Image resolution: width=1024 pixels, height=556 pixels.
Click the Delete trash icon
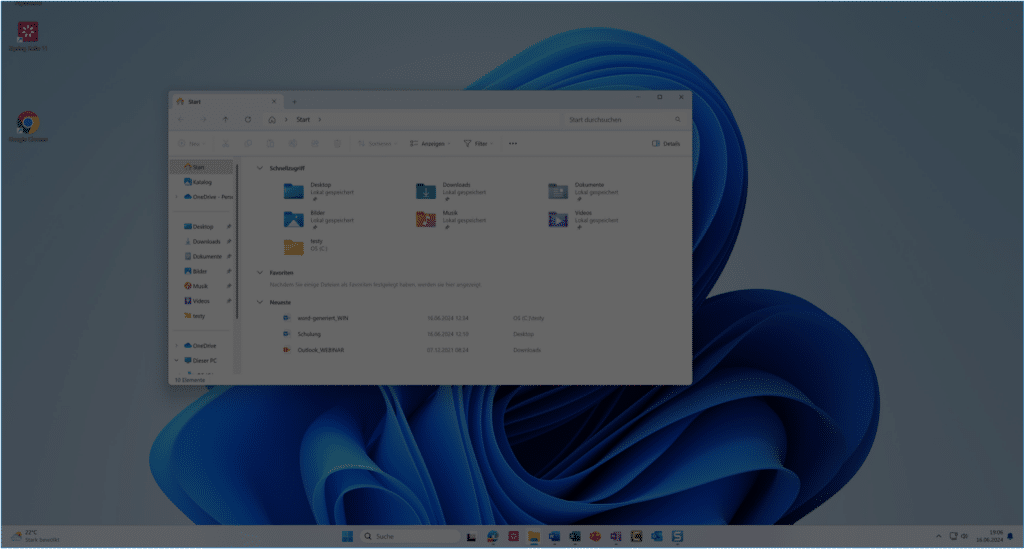[337, 144]
